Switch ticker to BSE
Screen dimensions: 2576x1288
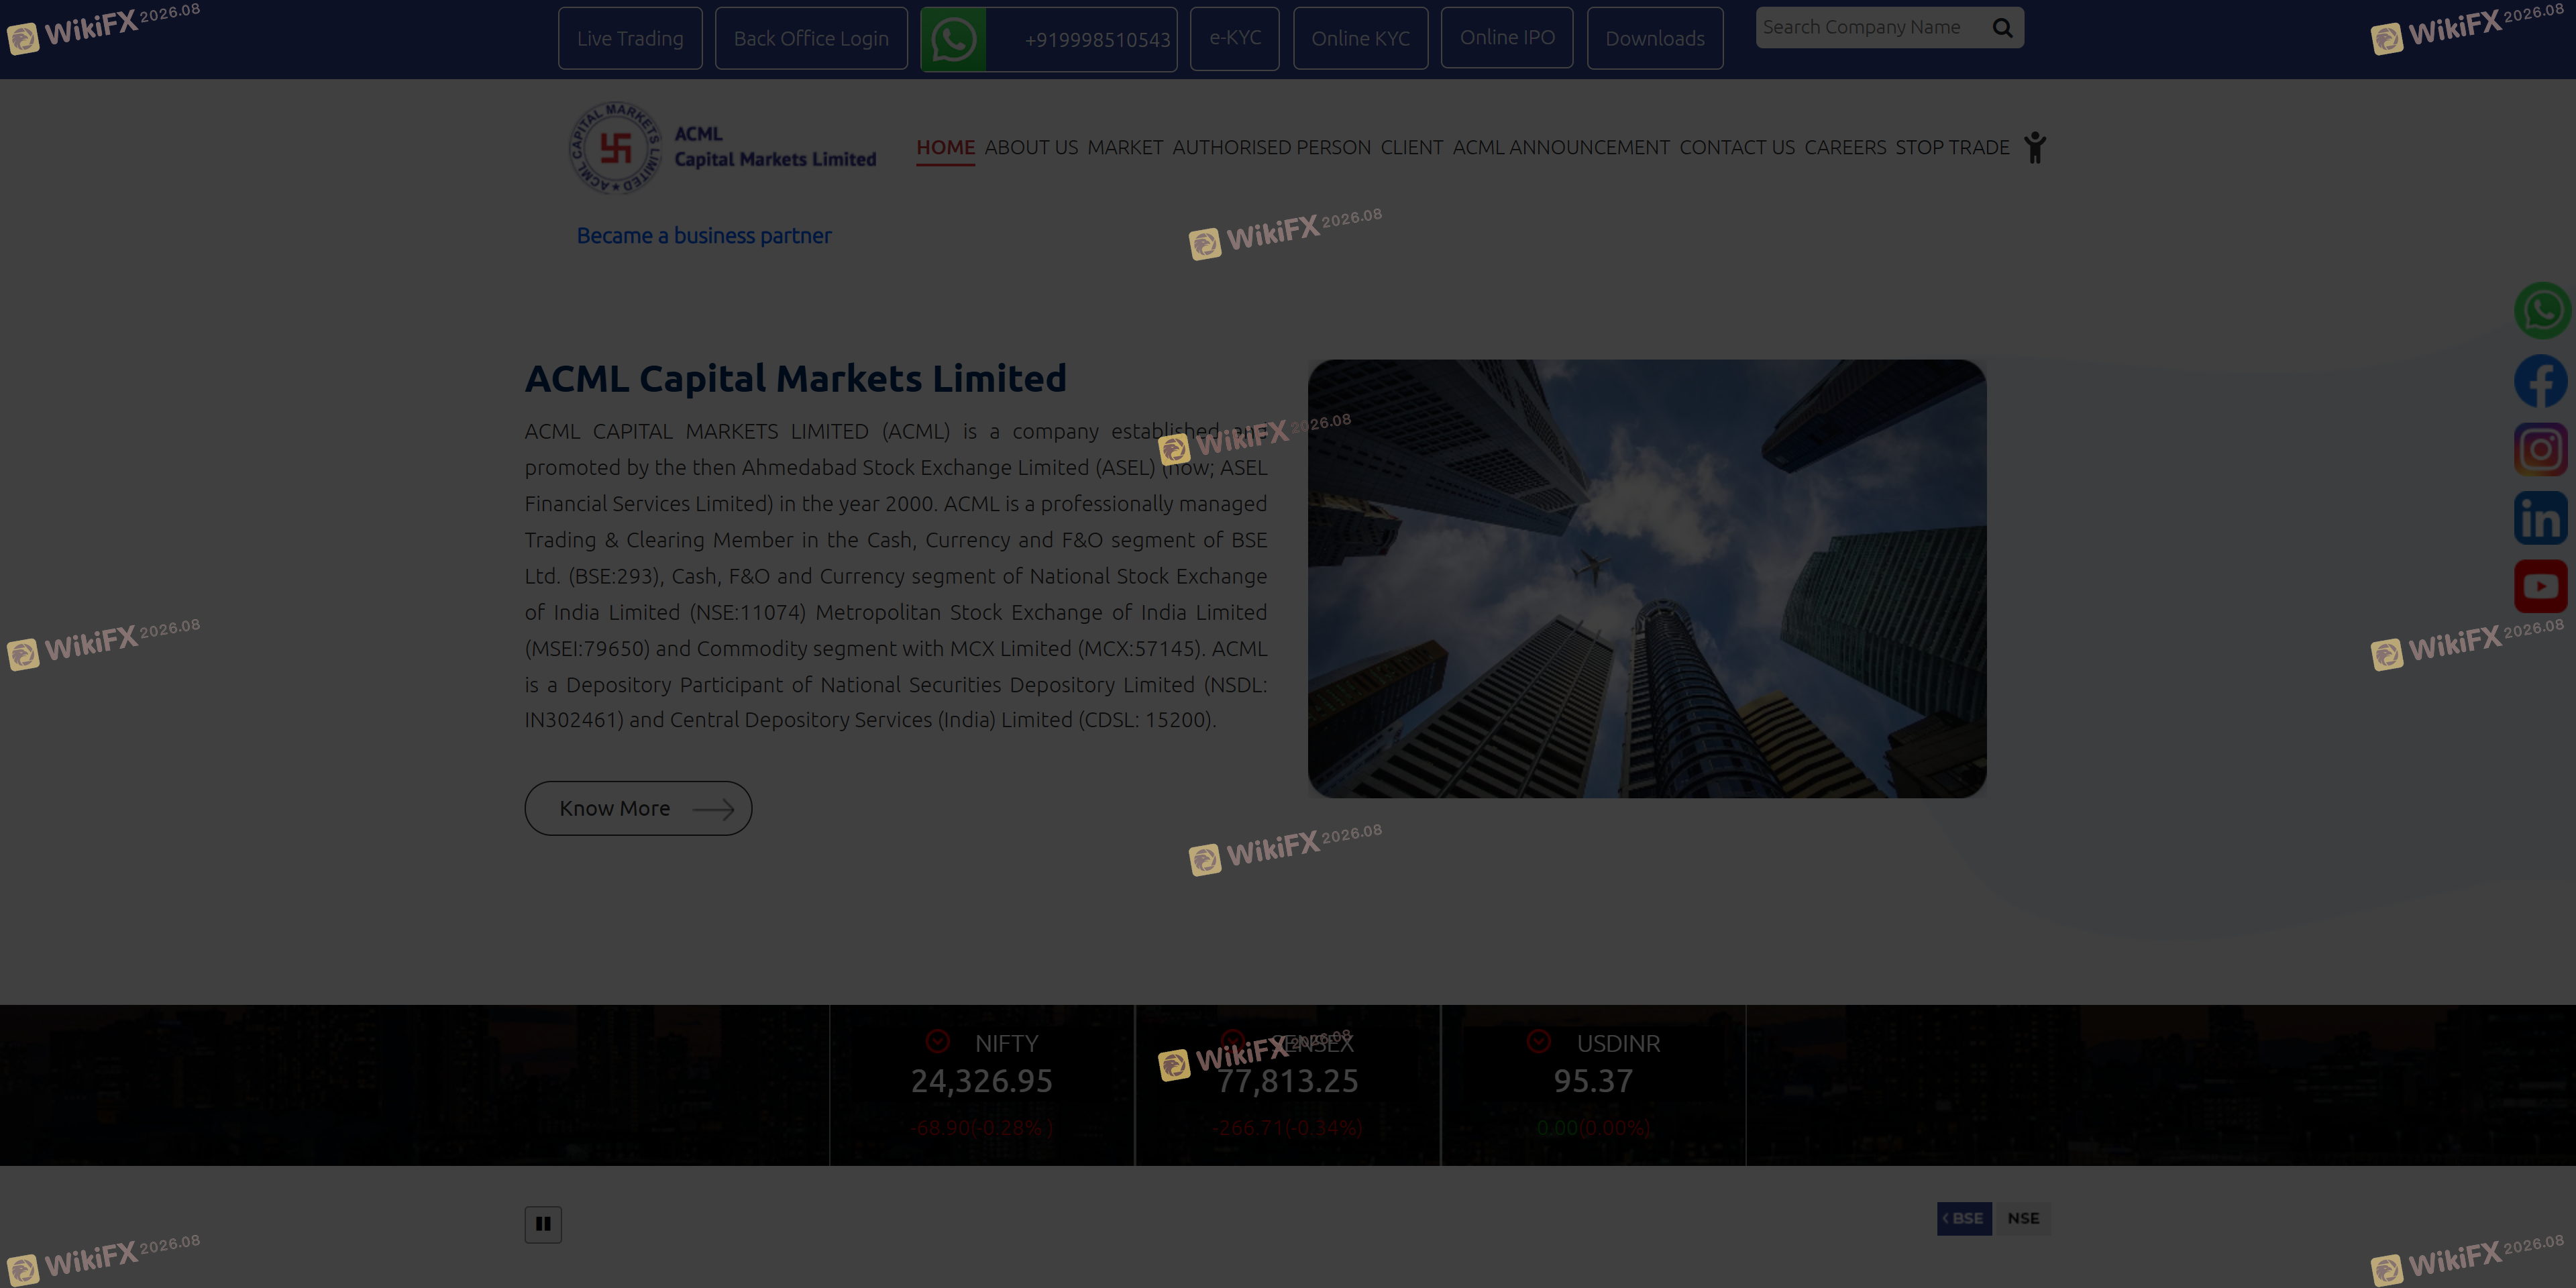(x=1964, y=1218)
